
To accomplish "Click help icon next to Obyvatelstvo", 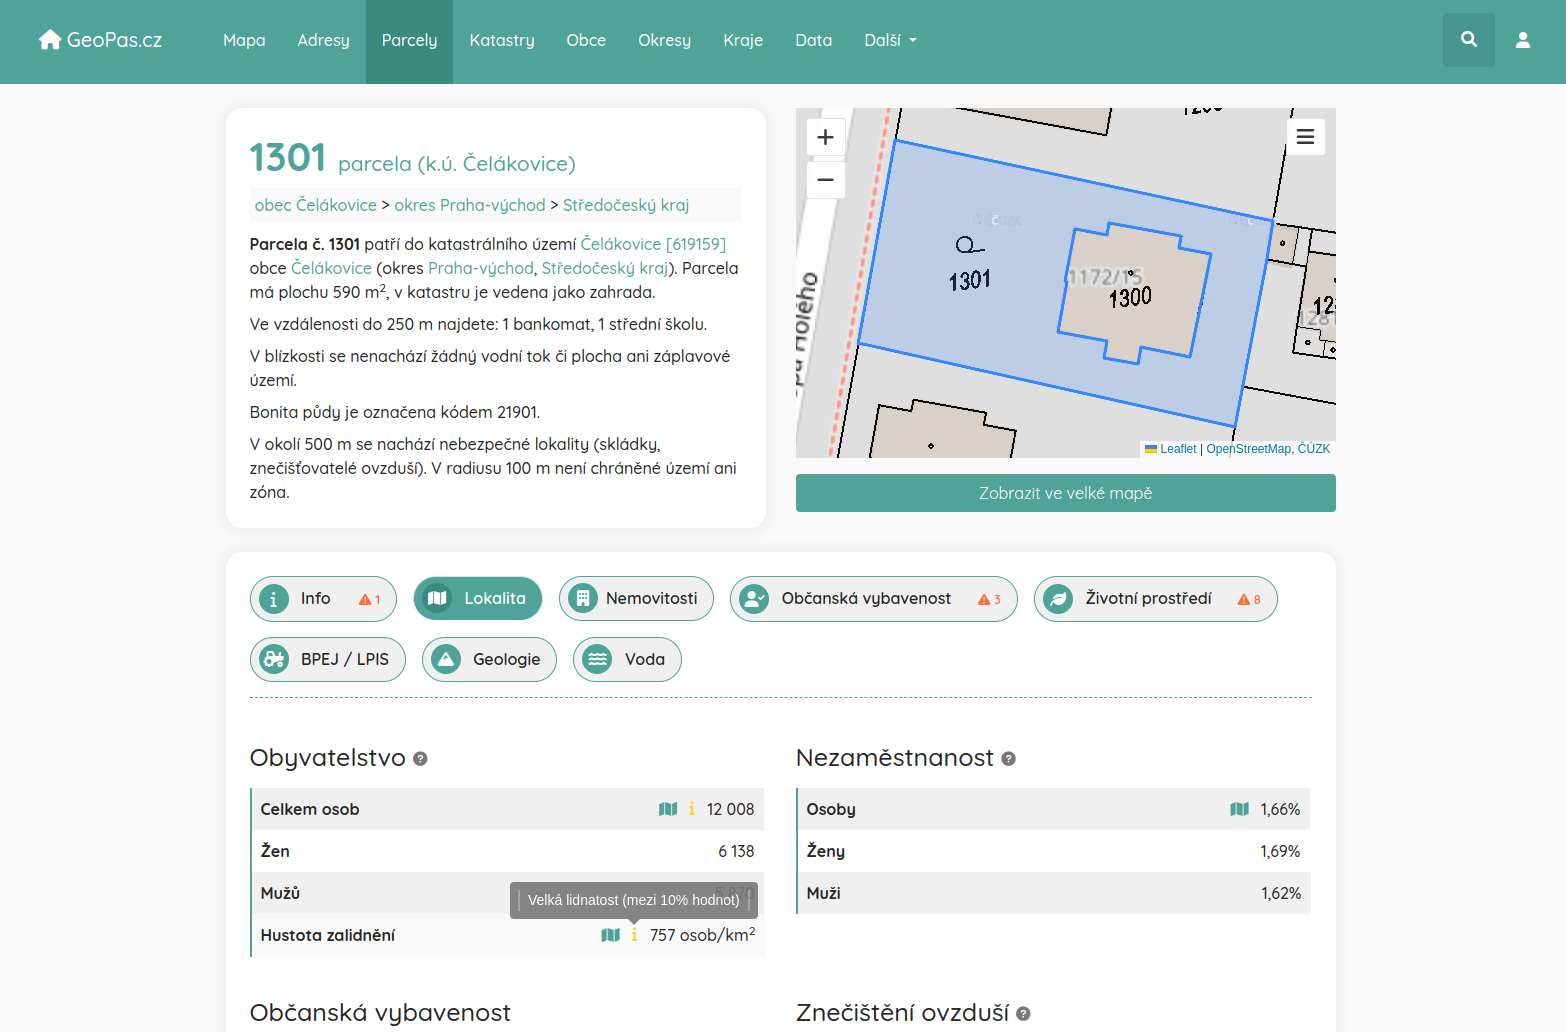I will click(420, 759).
